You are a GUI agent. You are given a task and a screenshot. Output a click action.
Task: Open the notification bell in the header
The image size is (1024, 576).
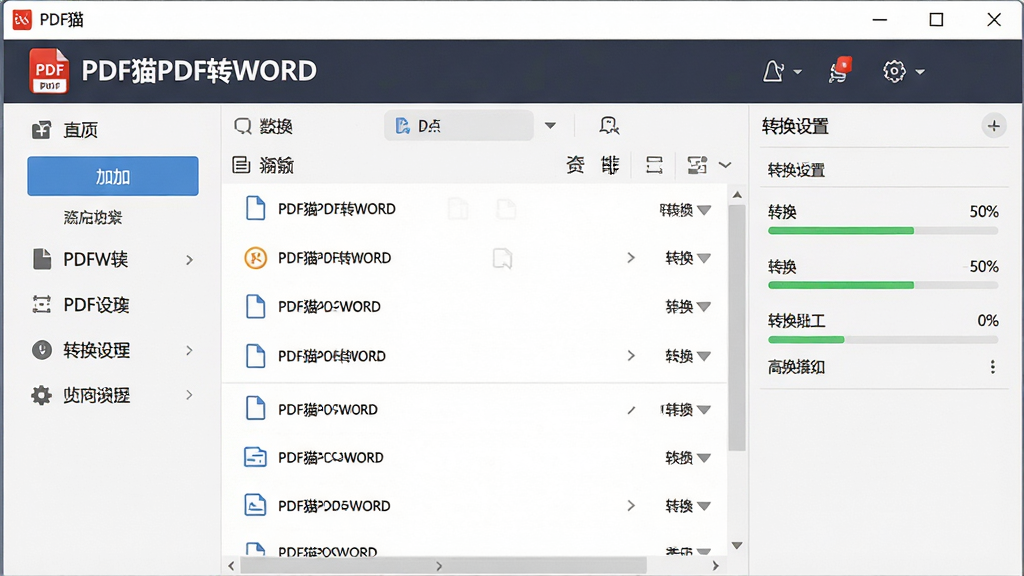(x=773, y=71)
